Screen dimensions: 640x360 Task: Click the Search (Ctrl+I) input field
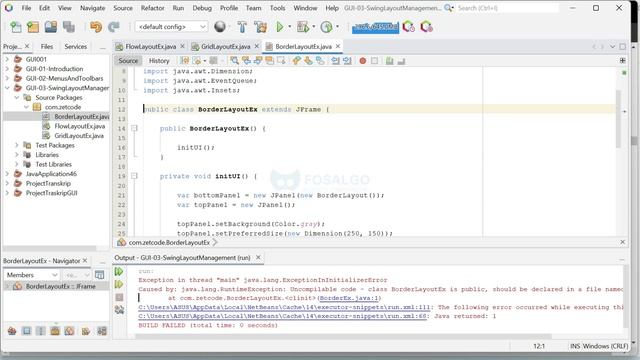[508, 8]
